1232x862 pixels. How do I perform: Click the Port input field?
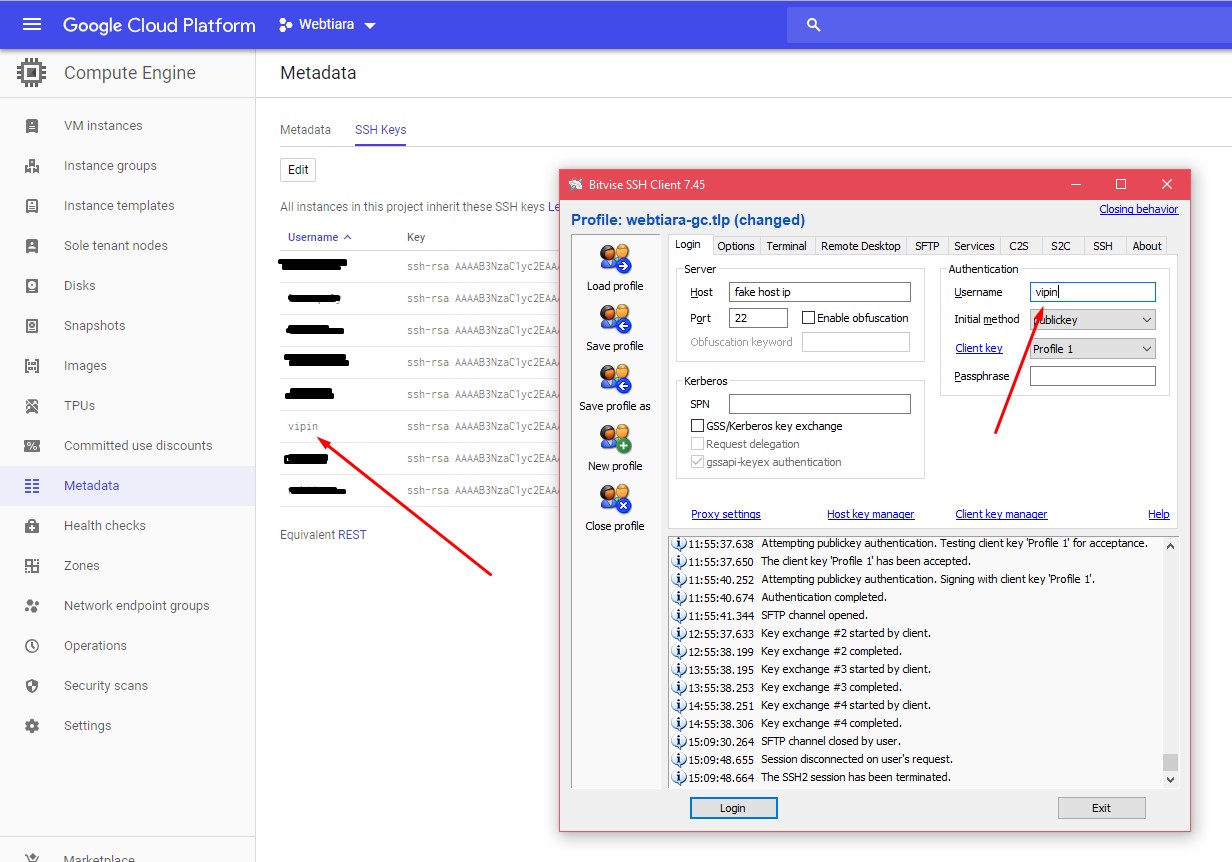[x=759, y=318]
